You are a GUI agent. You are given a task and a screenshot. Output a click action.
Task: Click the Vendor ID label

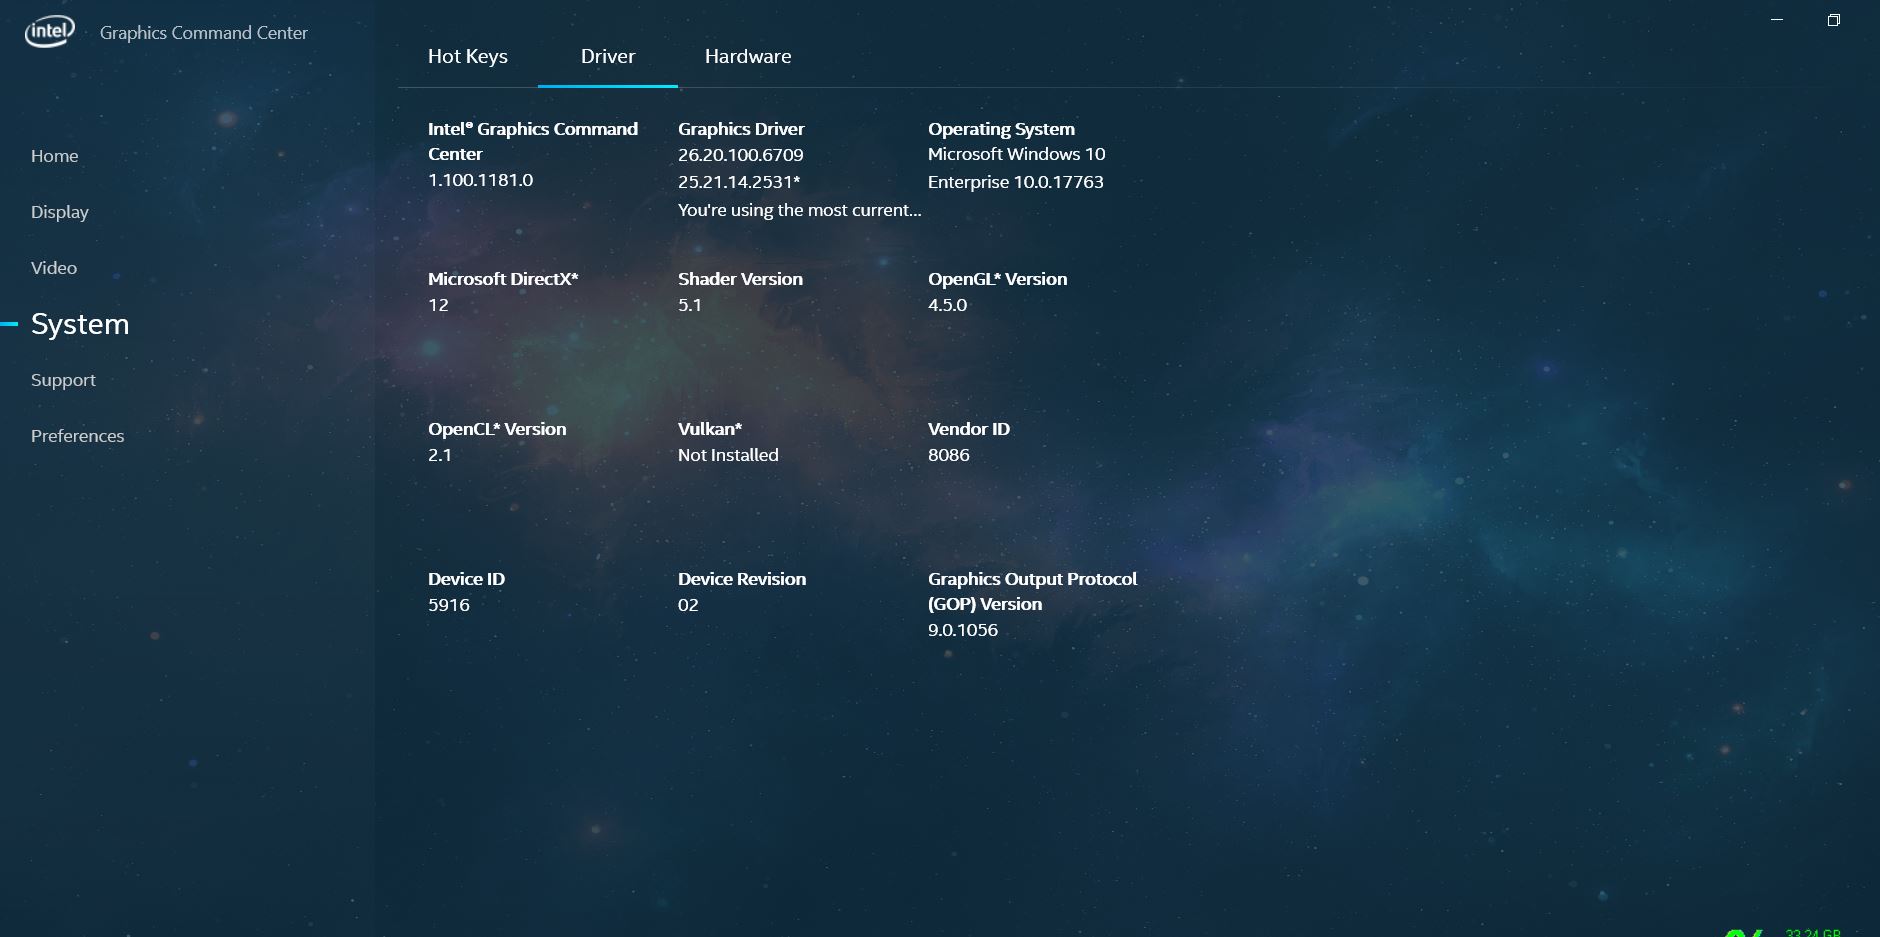click(969, 429)
